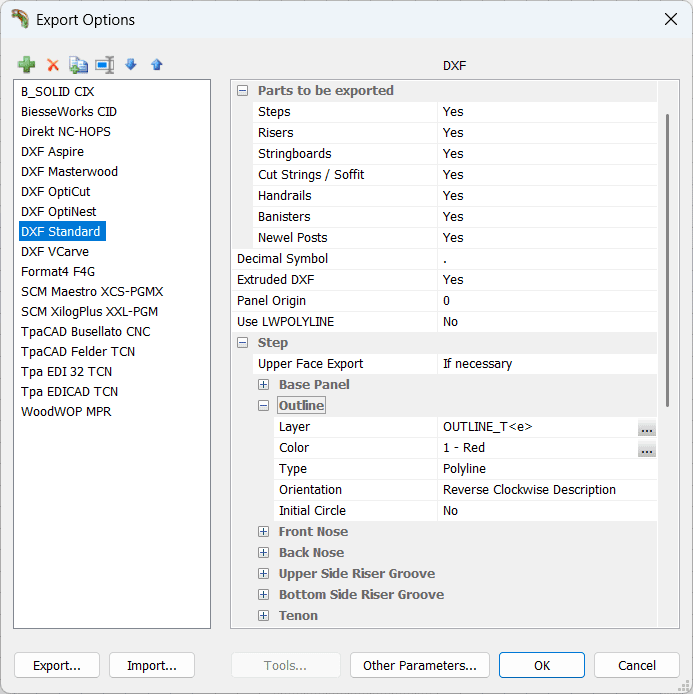Click the Export... button
693x694 pixels.
pos(57,665)
